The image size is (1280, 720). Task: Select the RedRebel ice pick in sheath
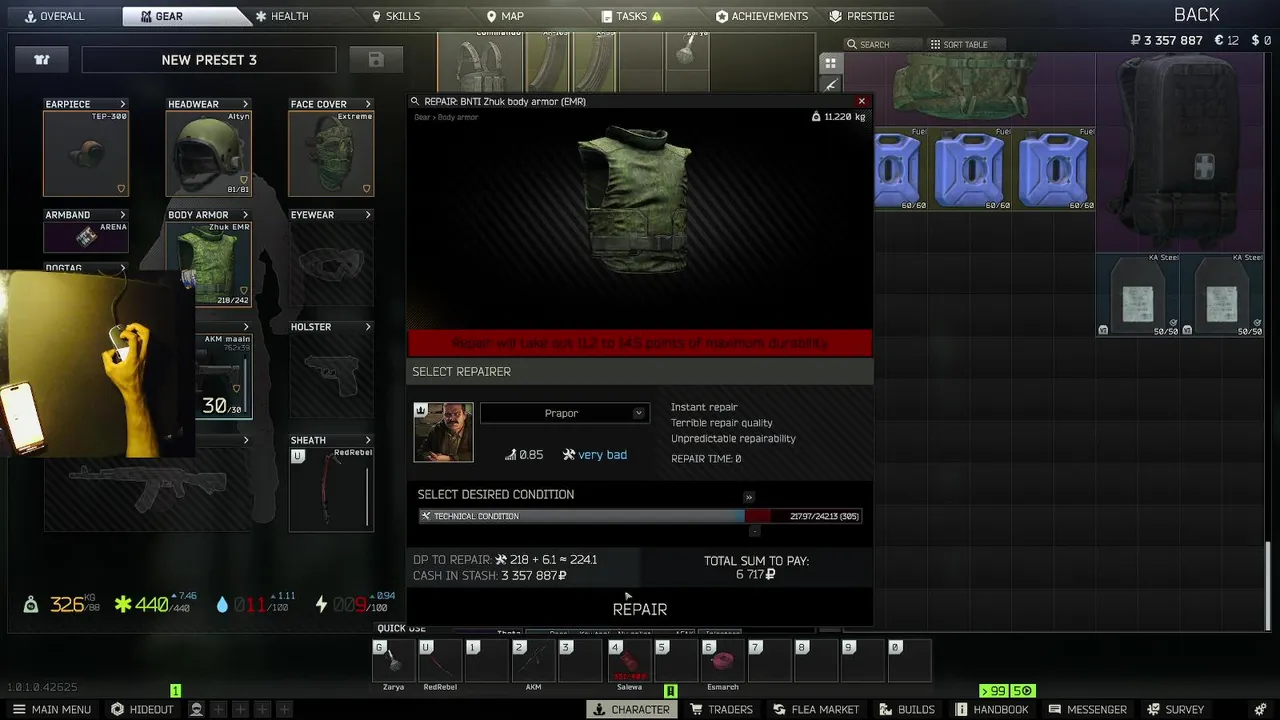[x=331, y=489]
